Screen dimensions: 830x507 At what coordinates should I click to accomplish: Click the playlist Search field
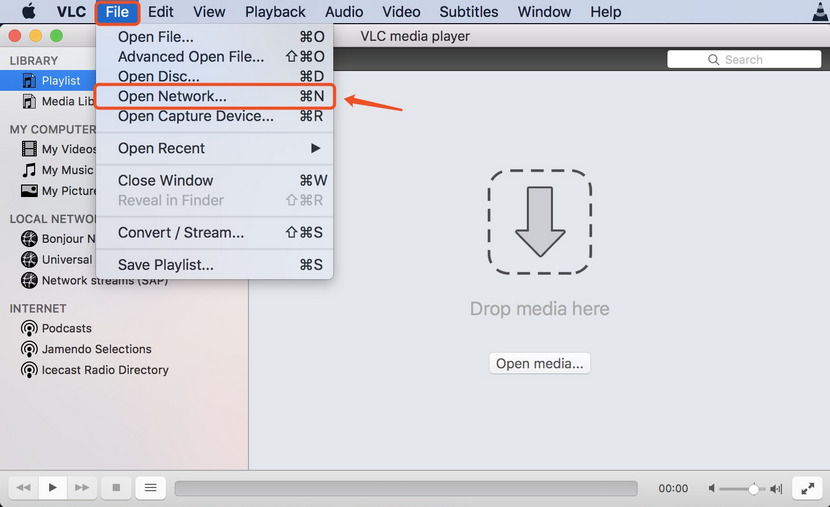tap(744, 59)
